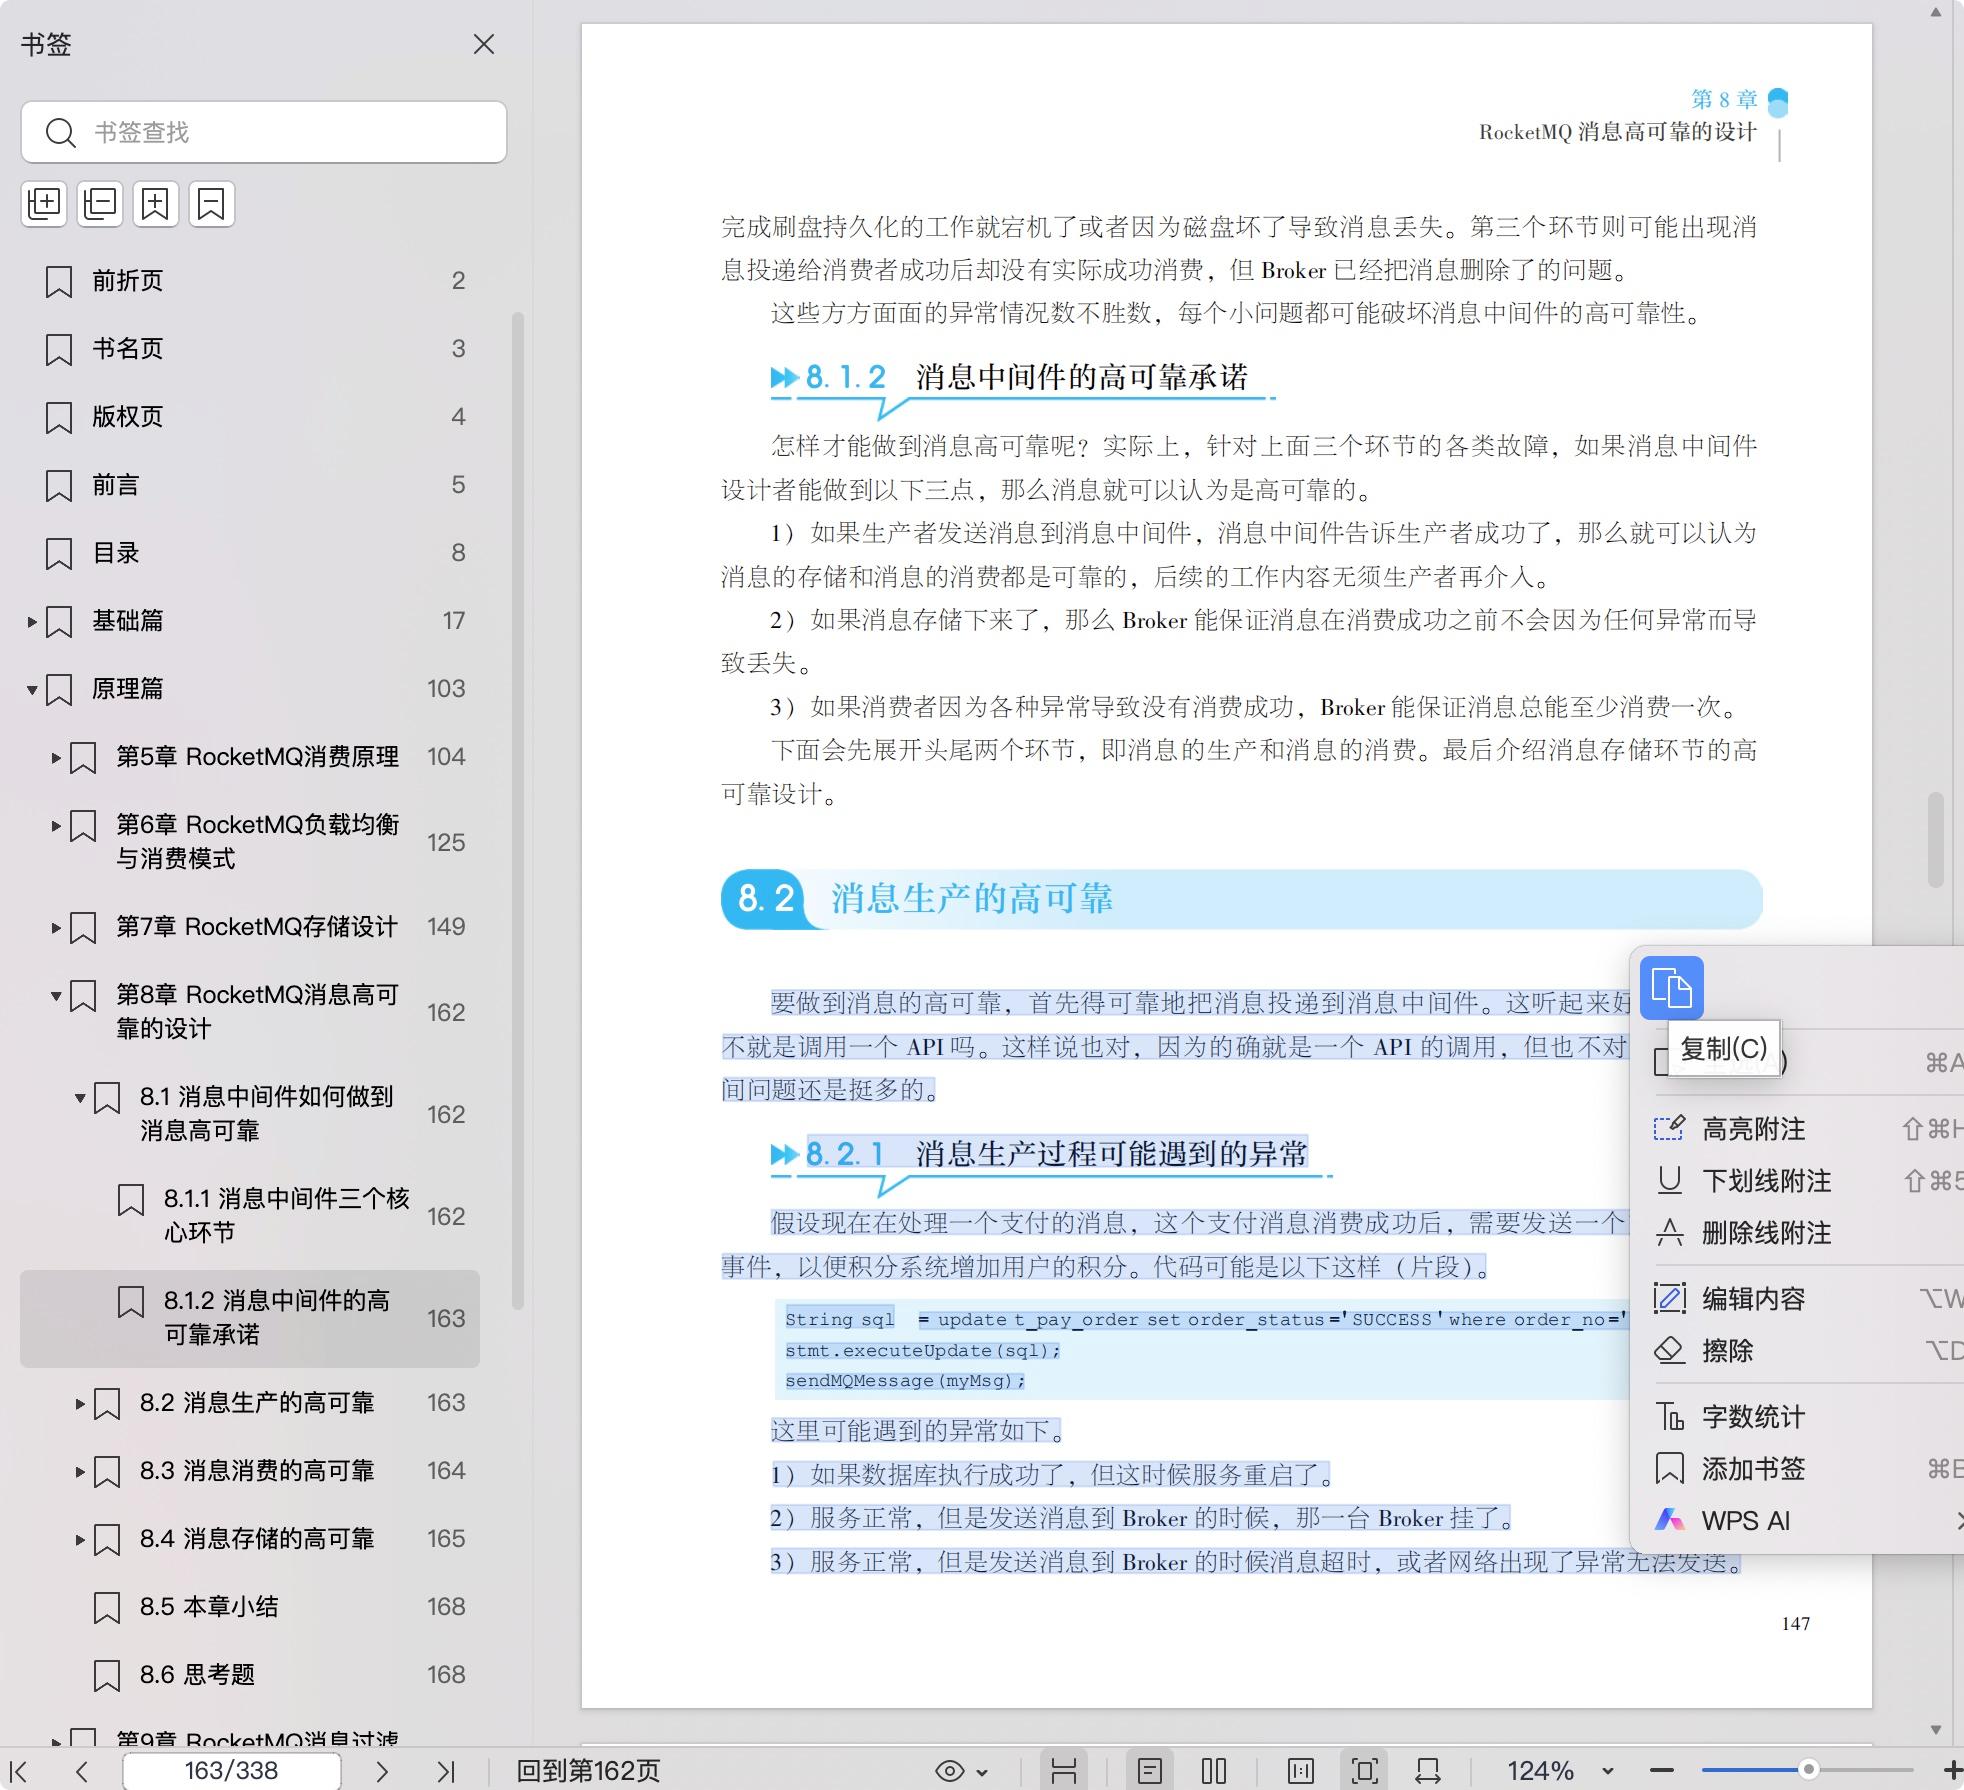Image resolution: width=1964 pixels, height=1790 pixels.
Task: Select 8.1.2 消息中间件的高可靠承诺 bookmark
Action: coord(250,1318)
